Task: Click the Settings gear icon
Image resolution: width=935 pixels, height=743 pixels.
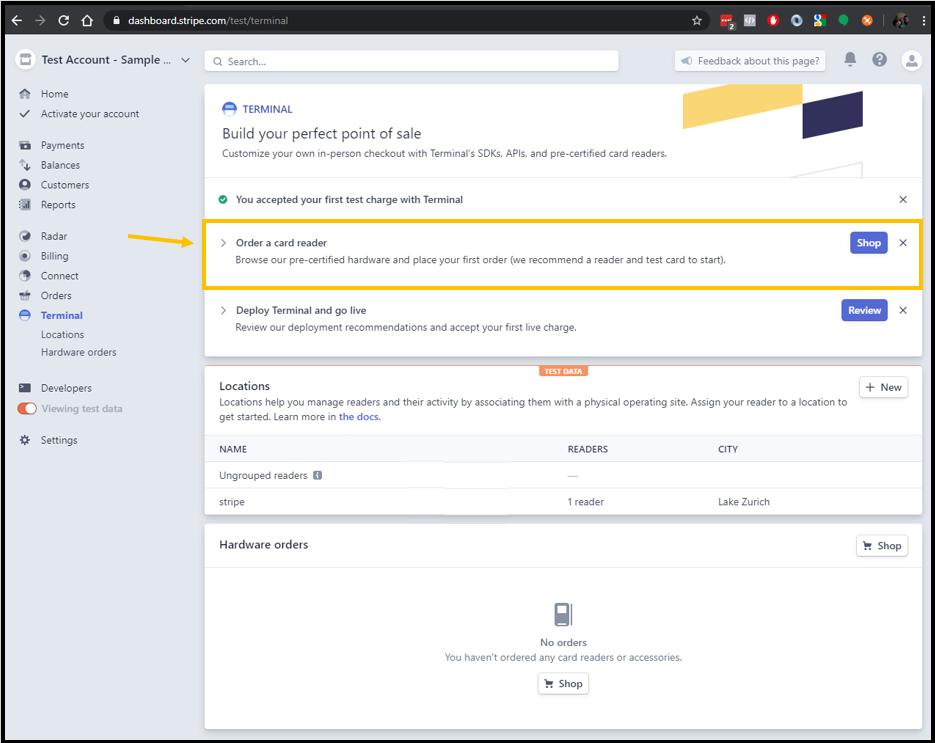Action: click(24, 440)
